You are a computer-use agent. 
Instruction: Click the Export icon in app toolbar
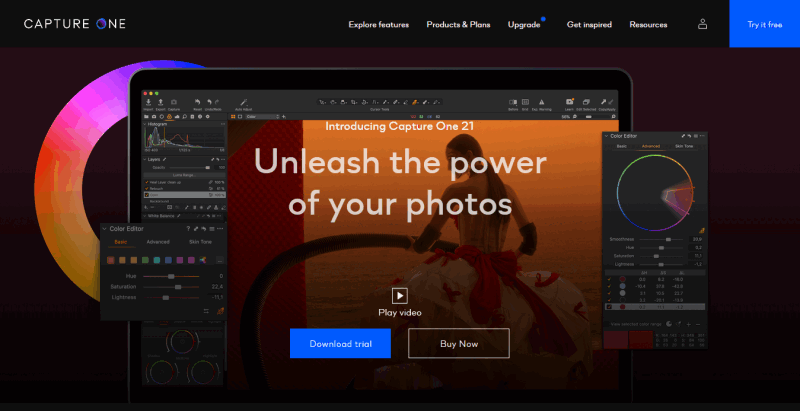point(160,104)
